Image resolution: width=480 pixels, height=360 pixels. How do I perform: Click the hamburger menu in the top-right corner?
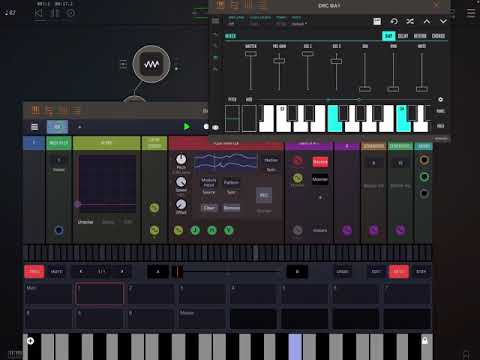tap(471, 13)
